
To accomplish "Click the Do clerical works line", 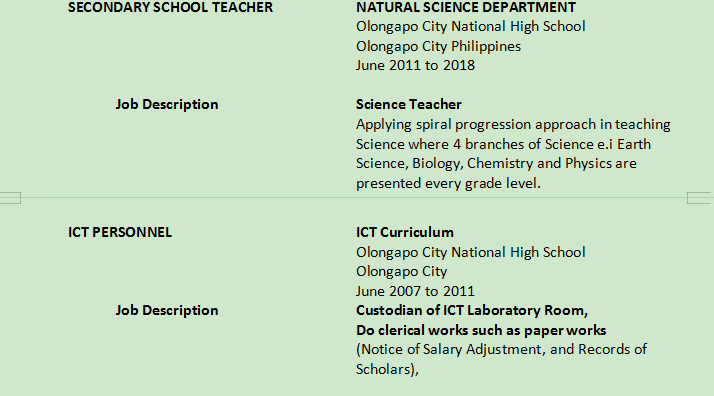I will tap(481, 330).
